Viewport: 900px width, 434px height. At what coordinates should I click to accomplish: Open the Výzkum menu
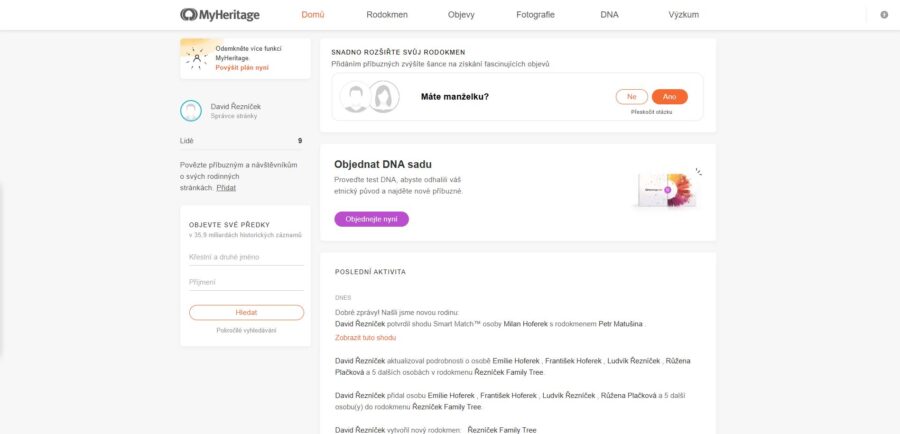coord(684,15)
